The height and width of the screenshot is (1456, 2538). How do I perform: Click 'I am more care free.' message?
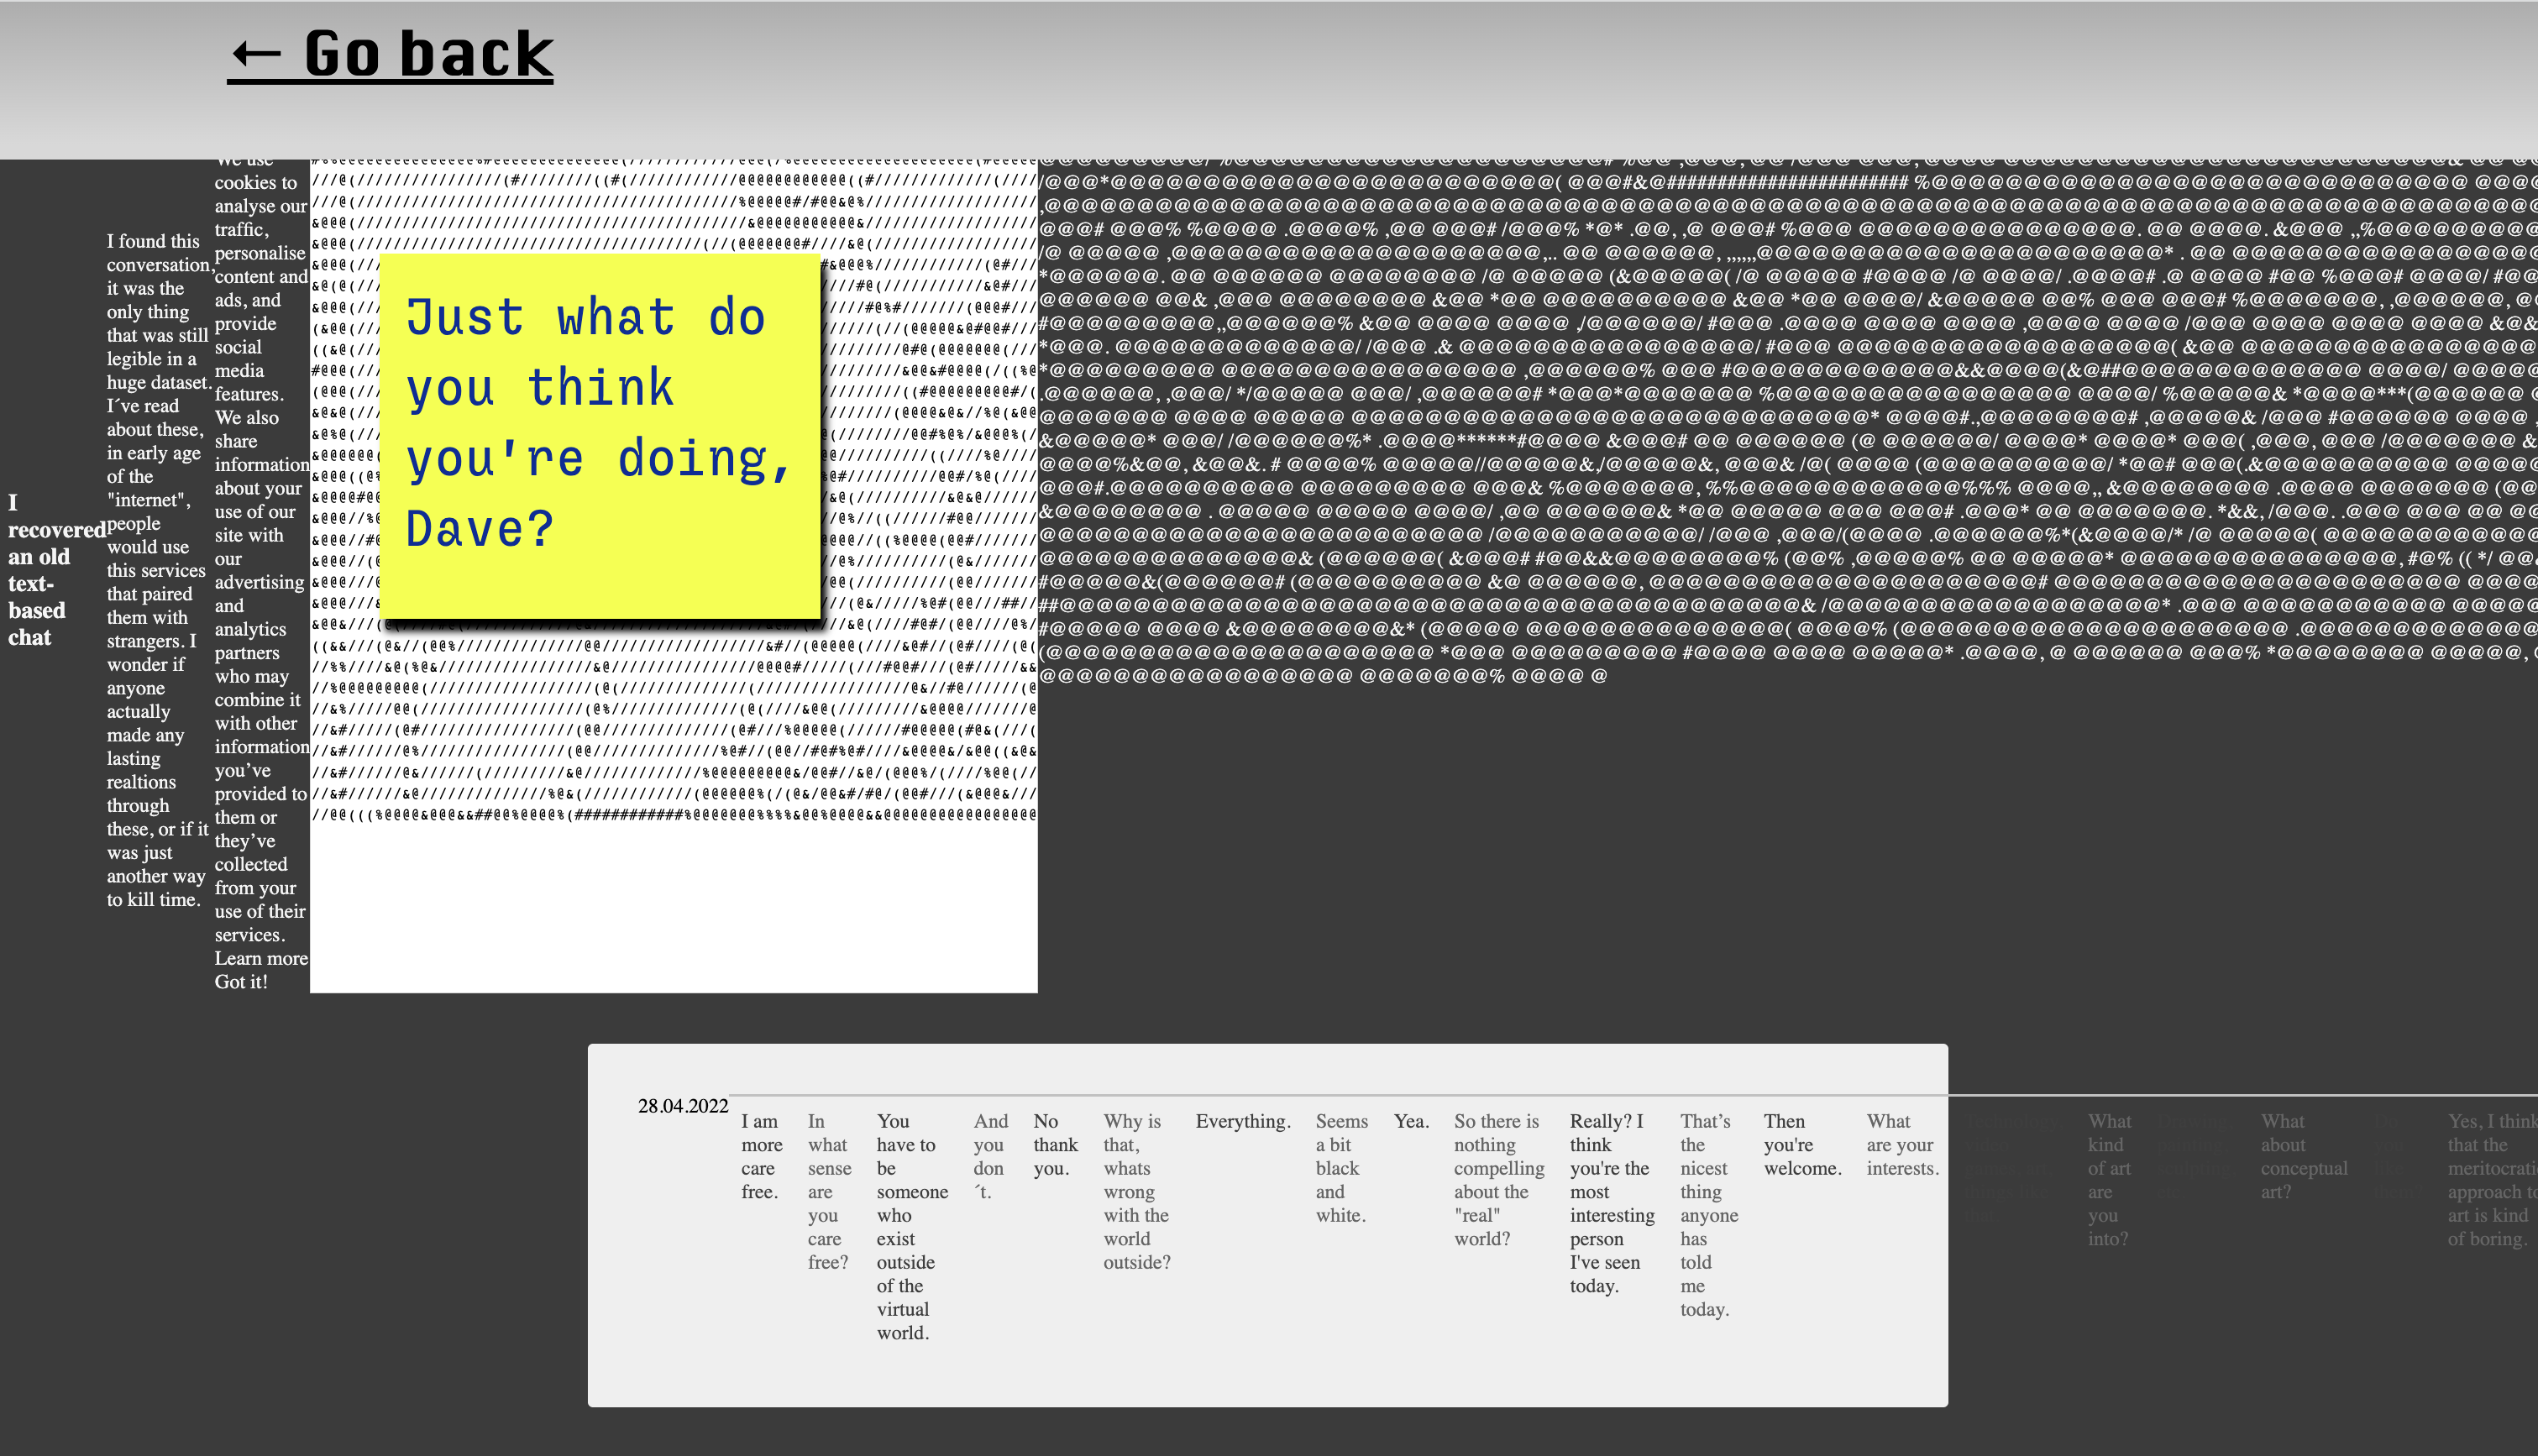pos(761,1156)
